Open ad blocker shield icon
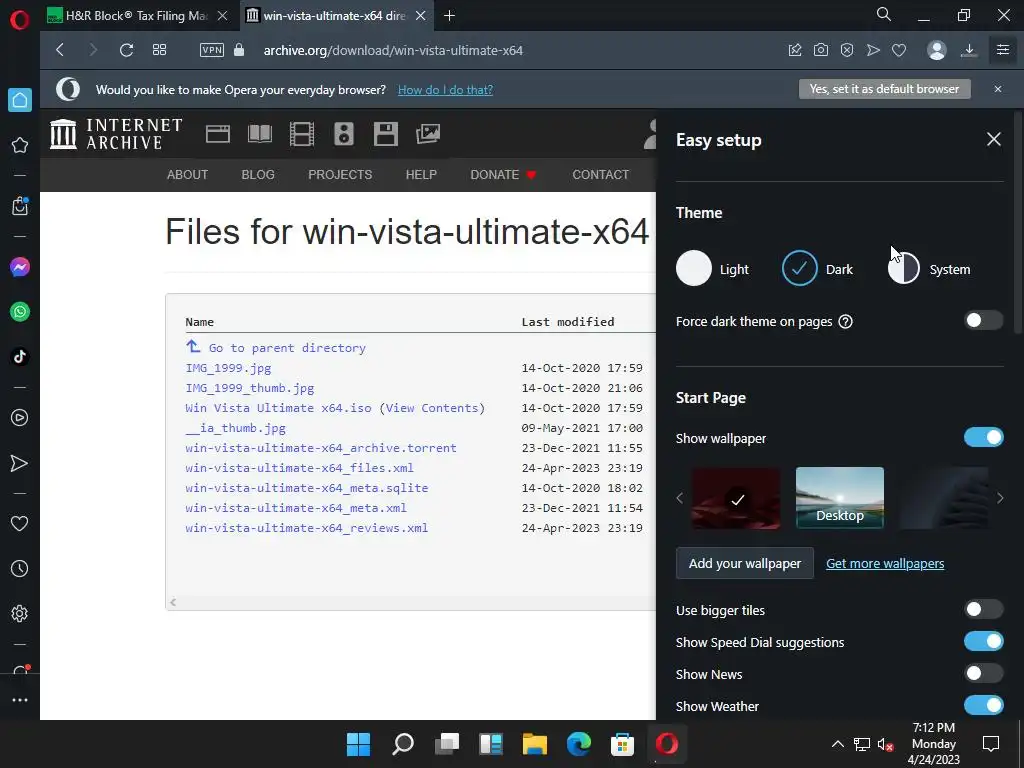Screen dimensions: 1024x768 pyautogui.click(x=847, y=50)
